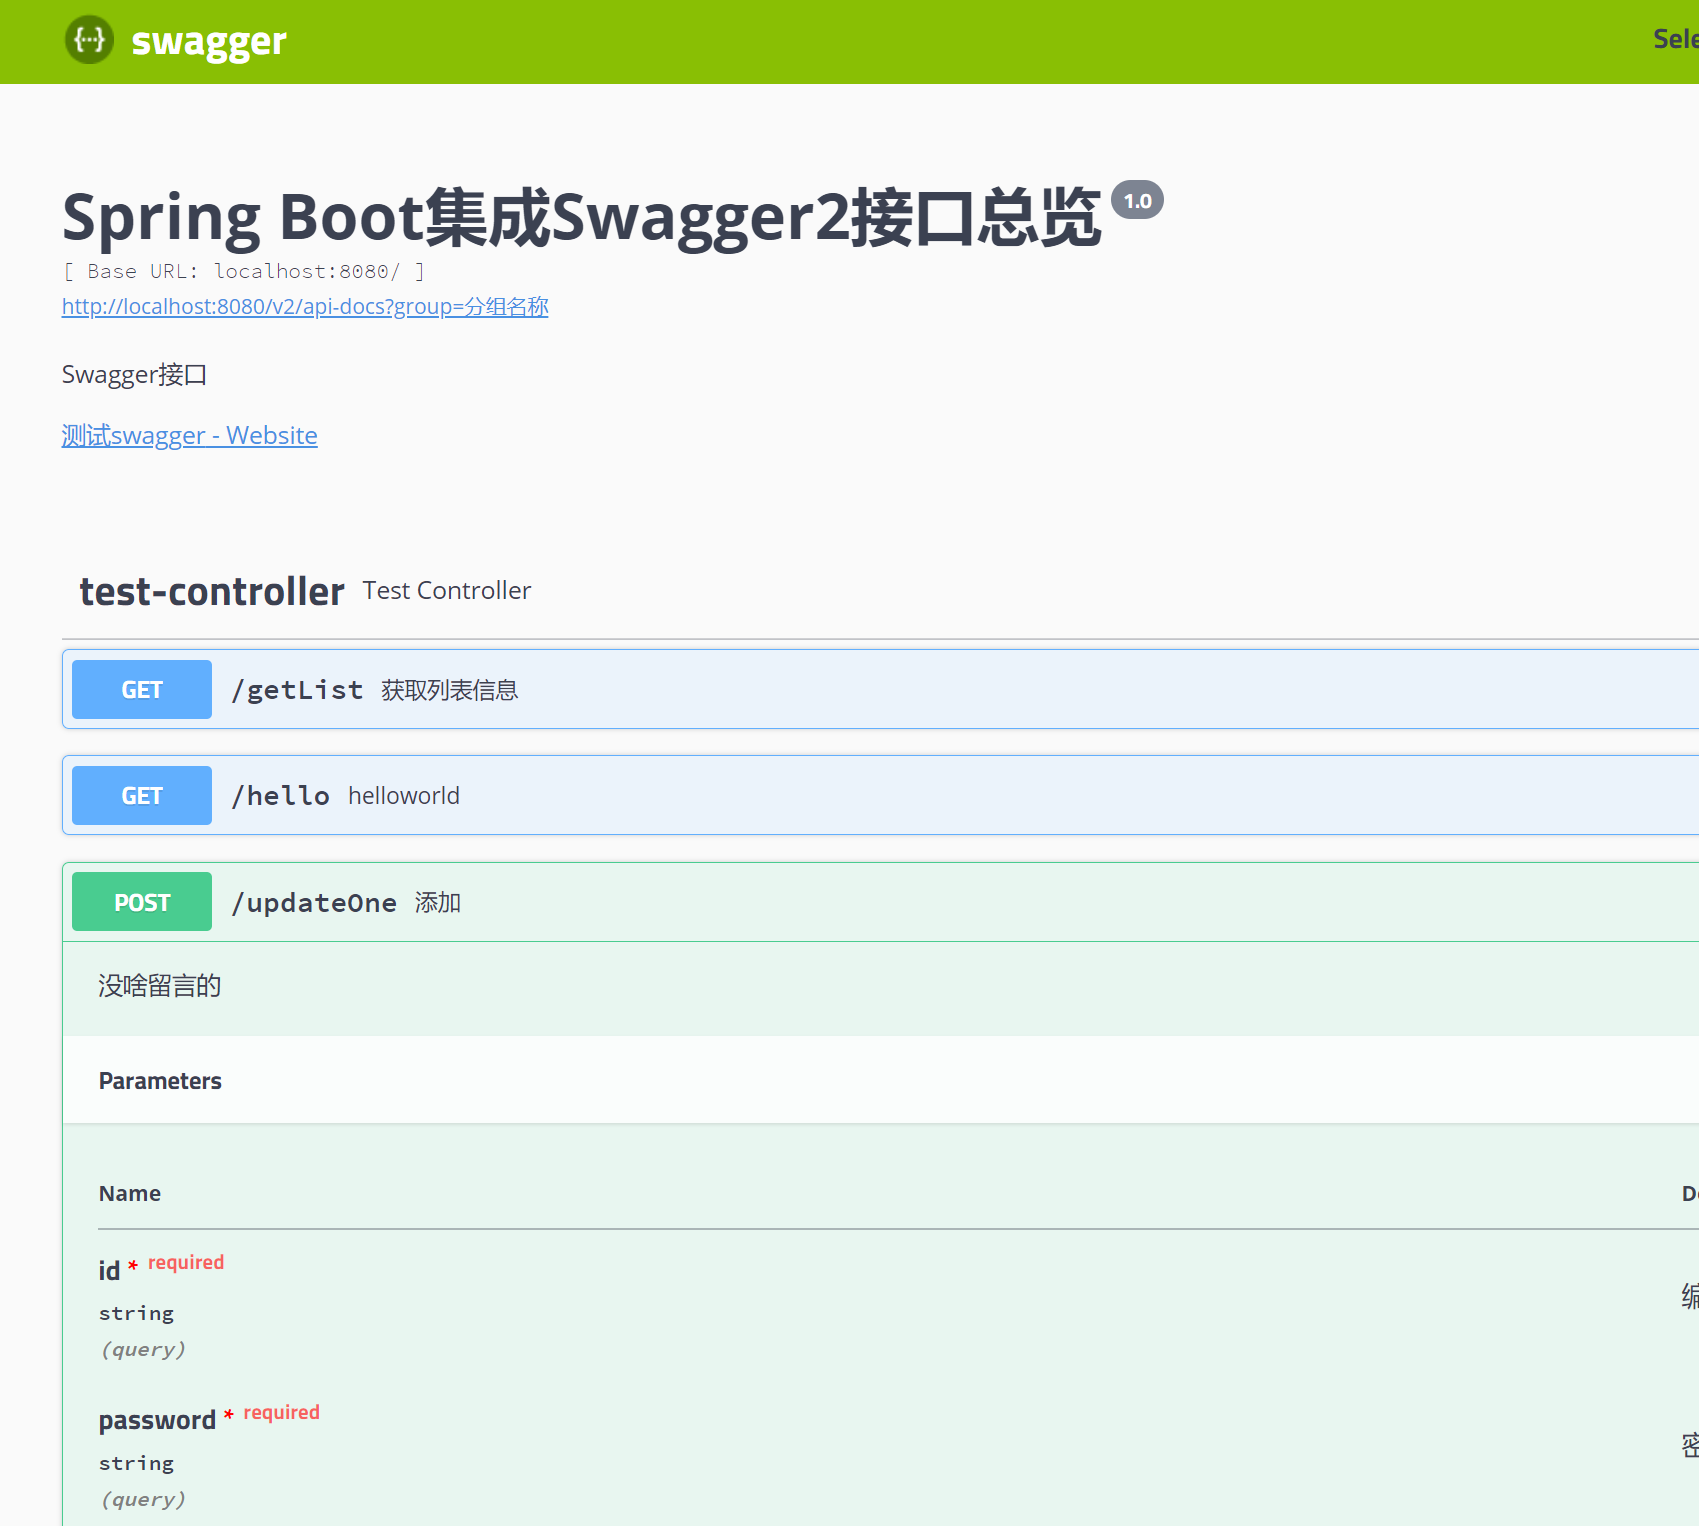Viewport: 1699px width, 1526px height.
Task: Click the Test Controller description text
Action: click(447, 591)
